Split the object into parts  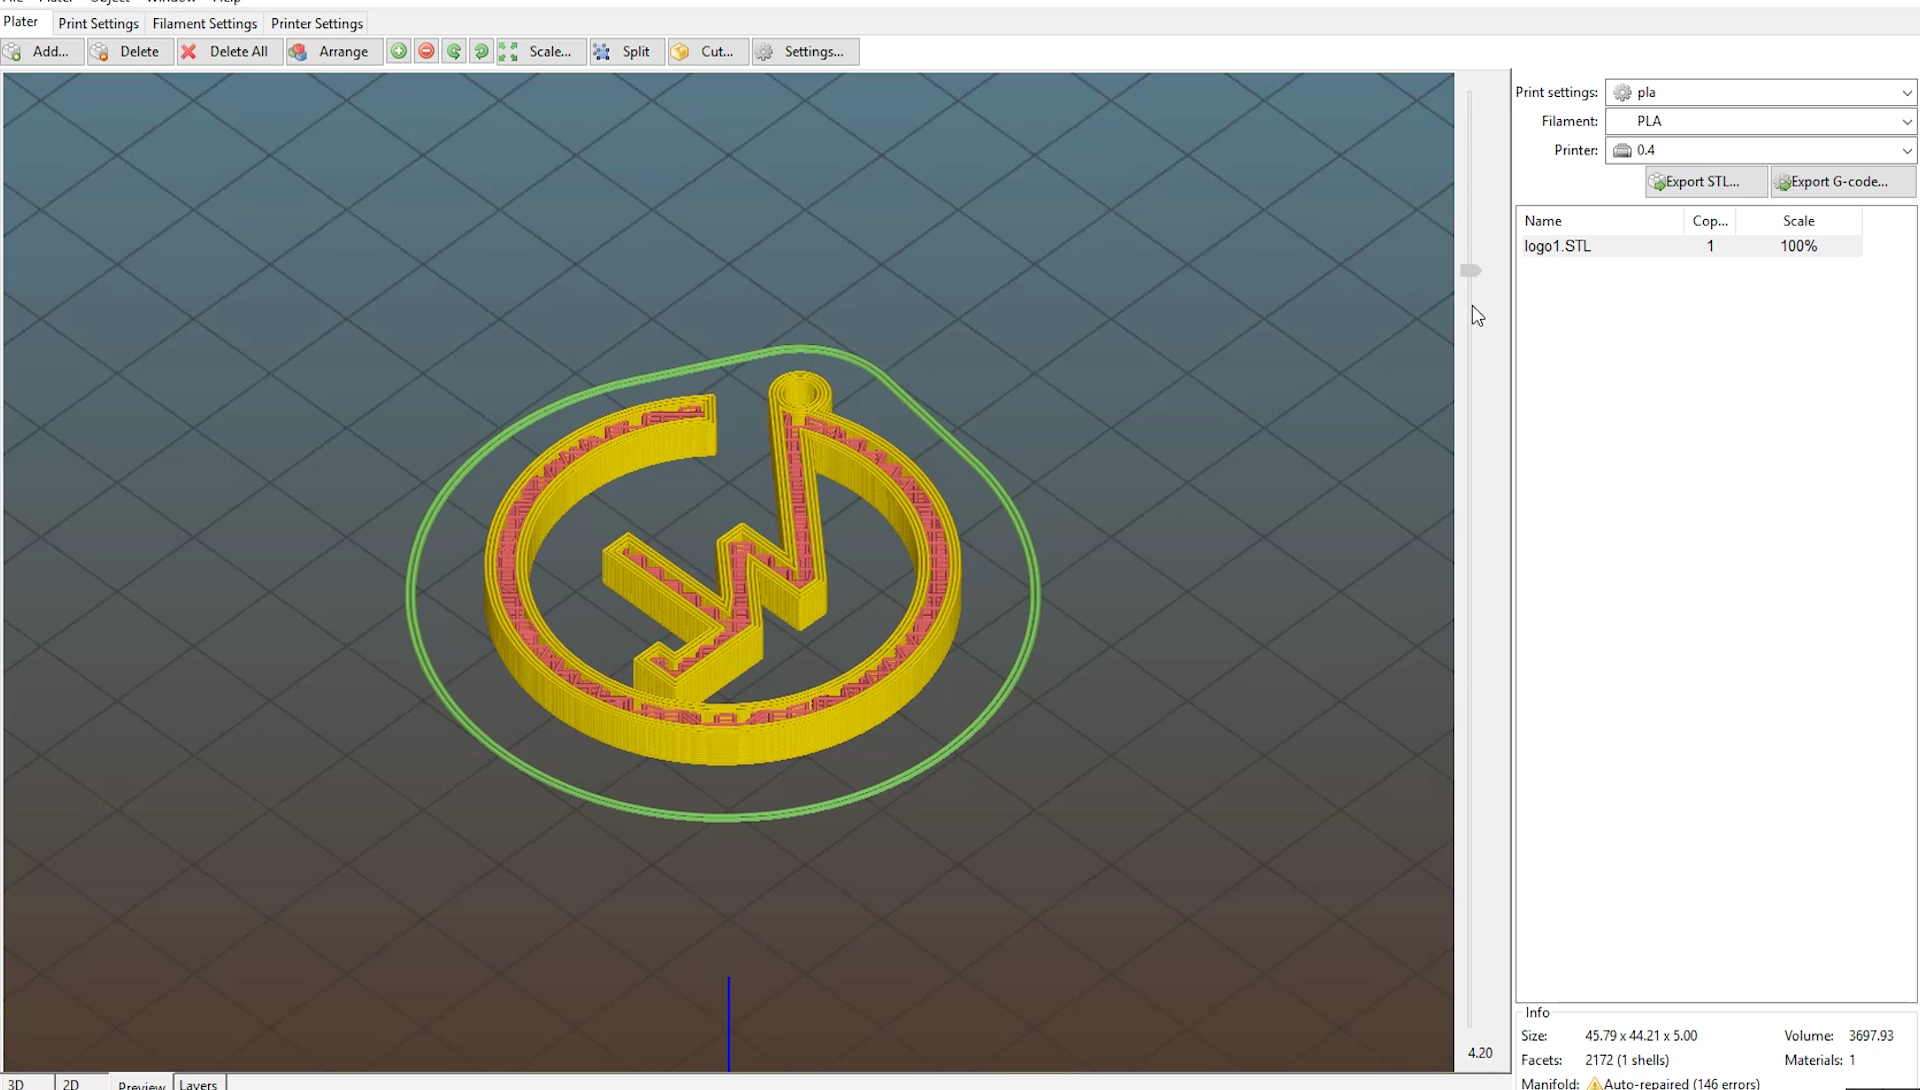(626, 52)
